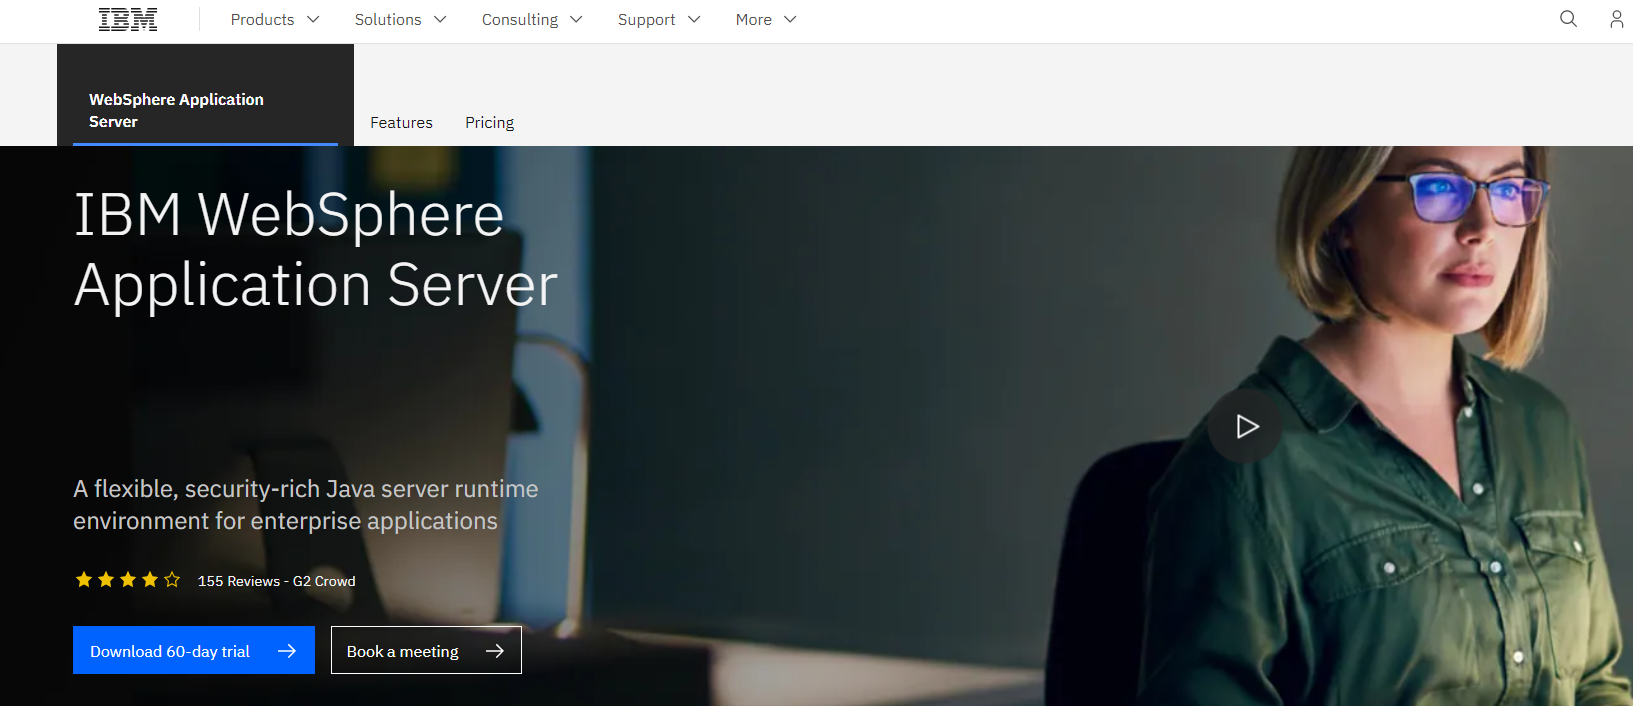The height and width of the screenshot is (706, 1633).
Task: Click the IBM logo
Action: 128,20
